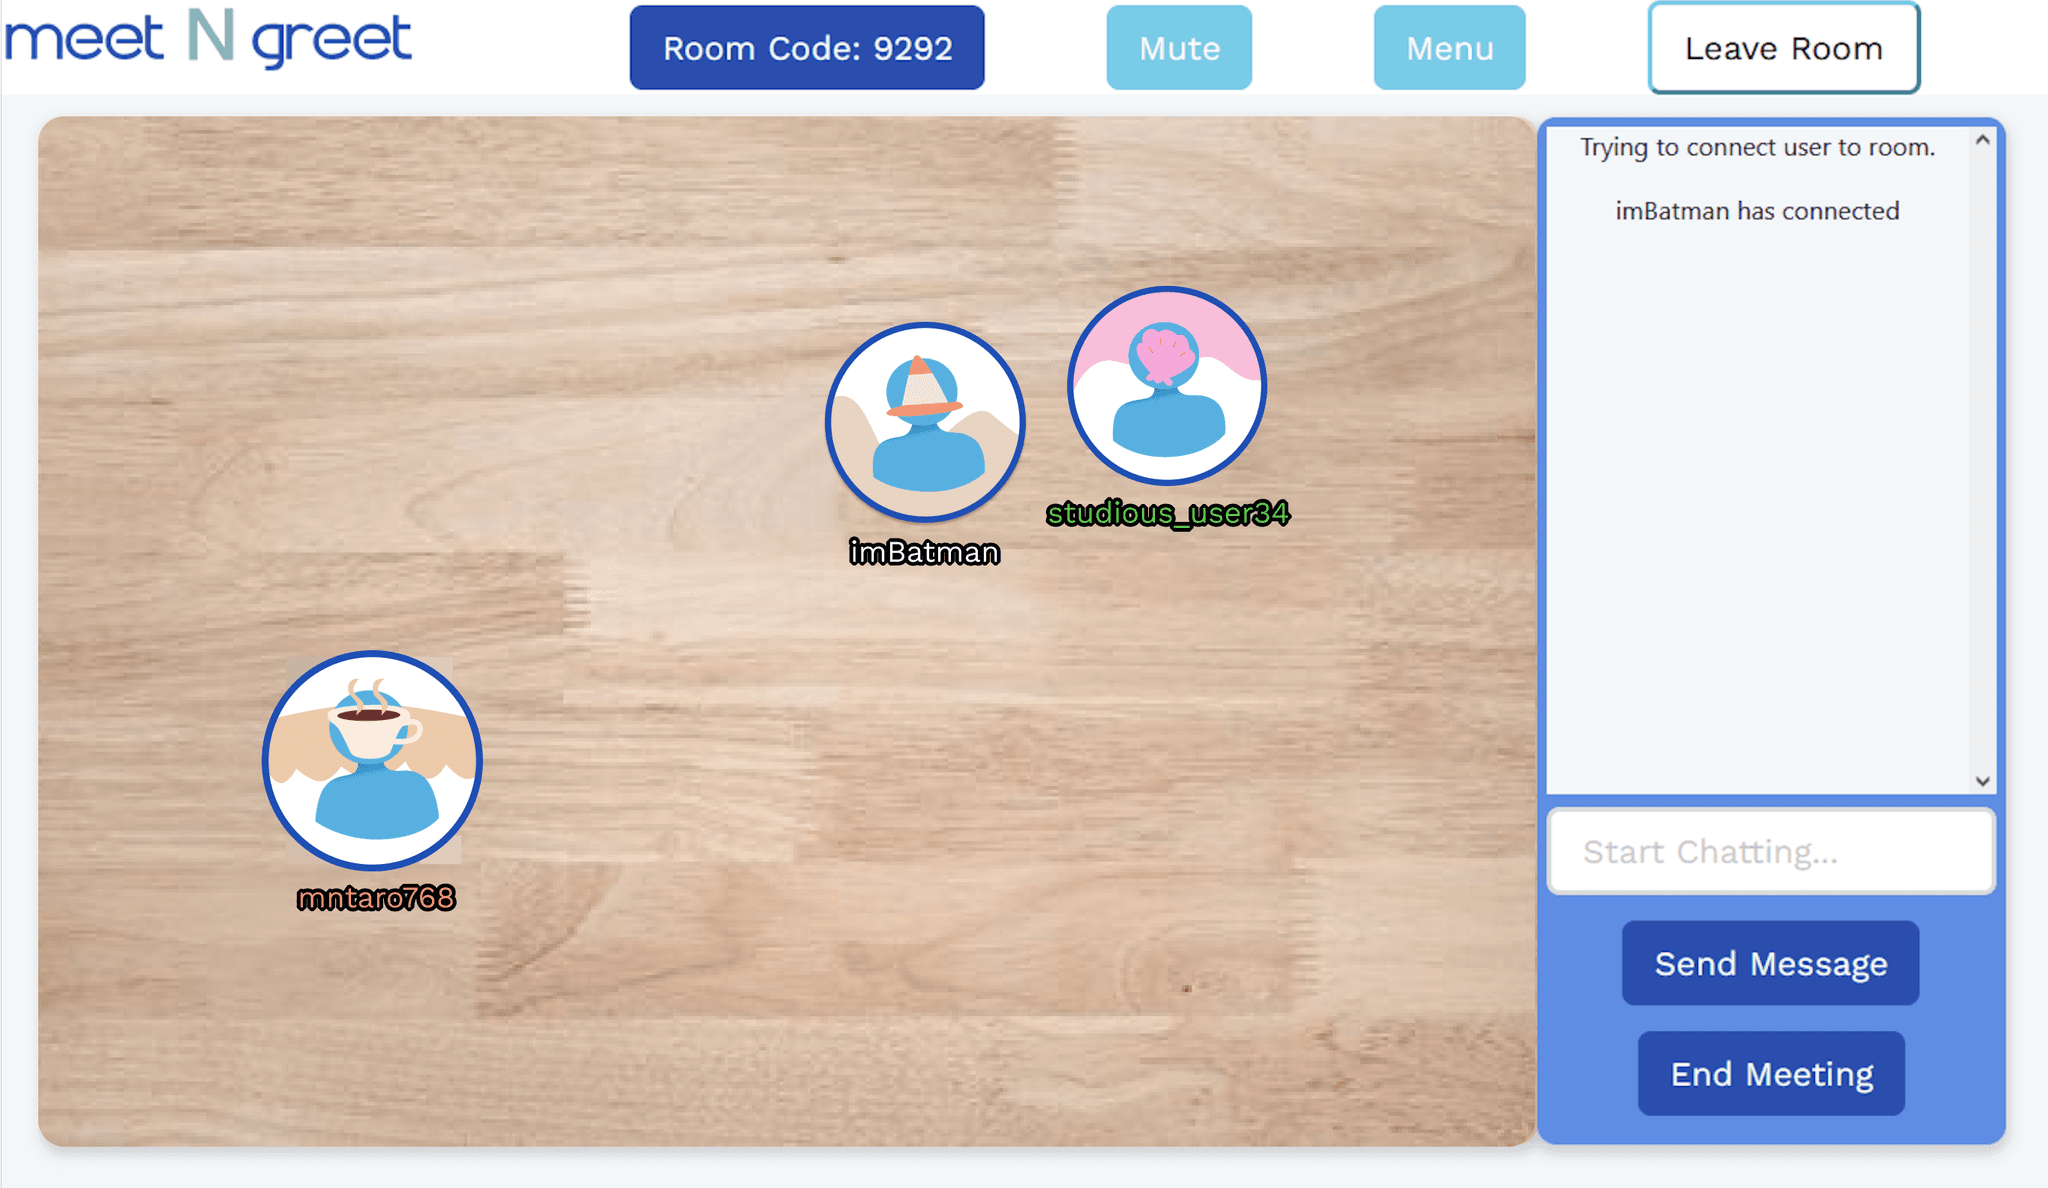The width and height of the screenshot is (2048, 1188).
Task: Click the chat scrollbar up arrow
Action: tap(1983, 141)
